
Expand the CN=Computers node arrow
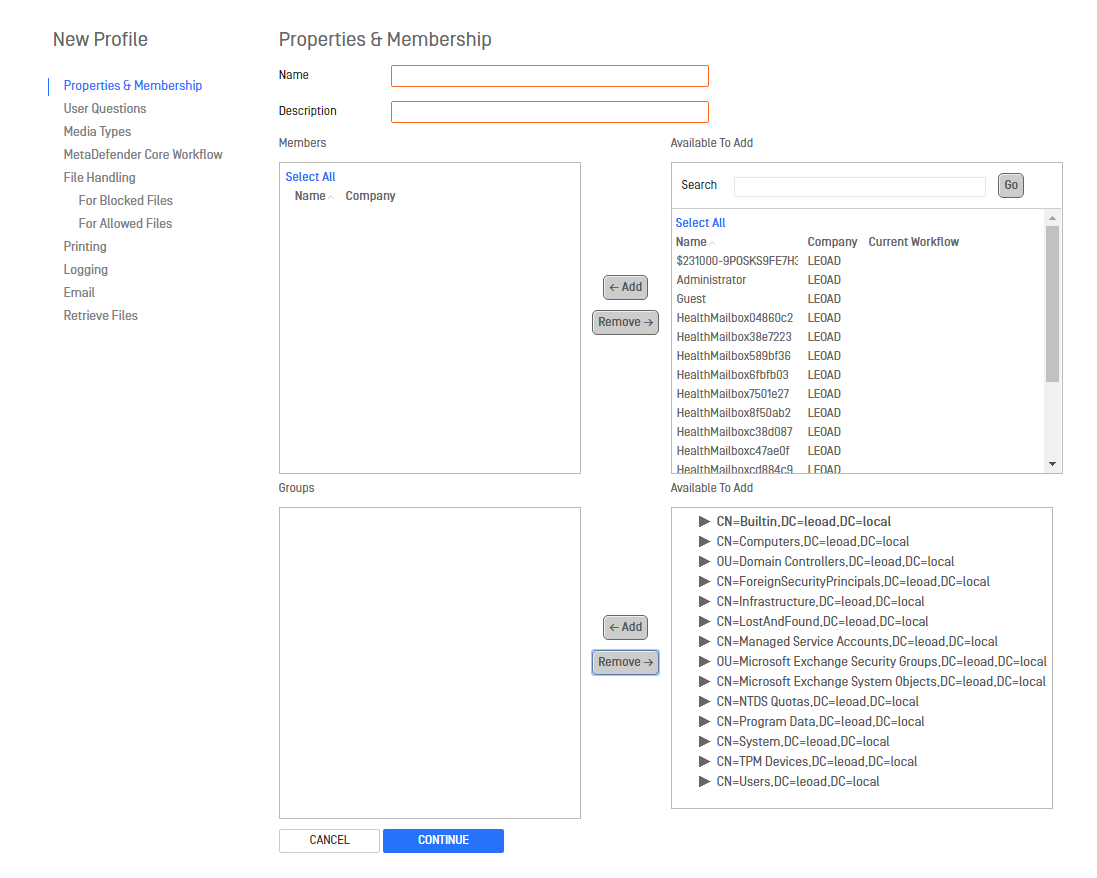tap(705, 541)
